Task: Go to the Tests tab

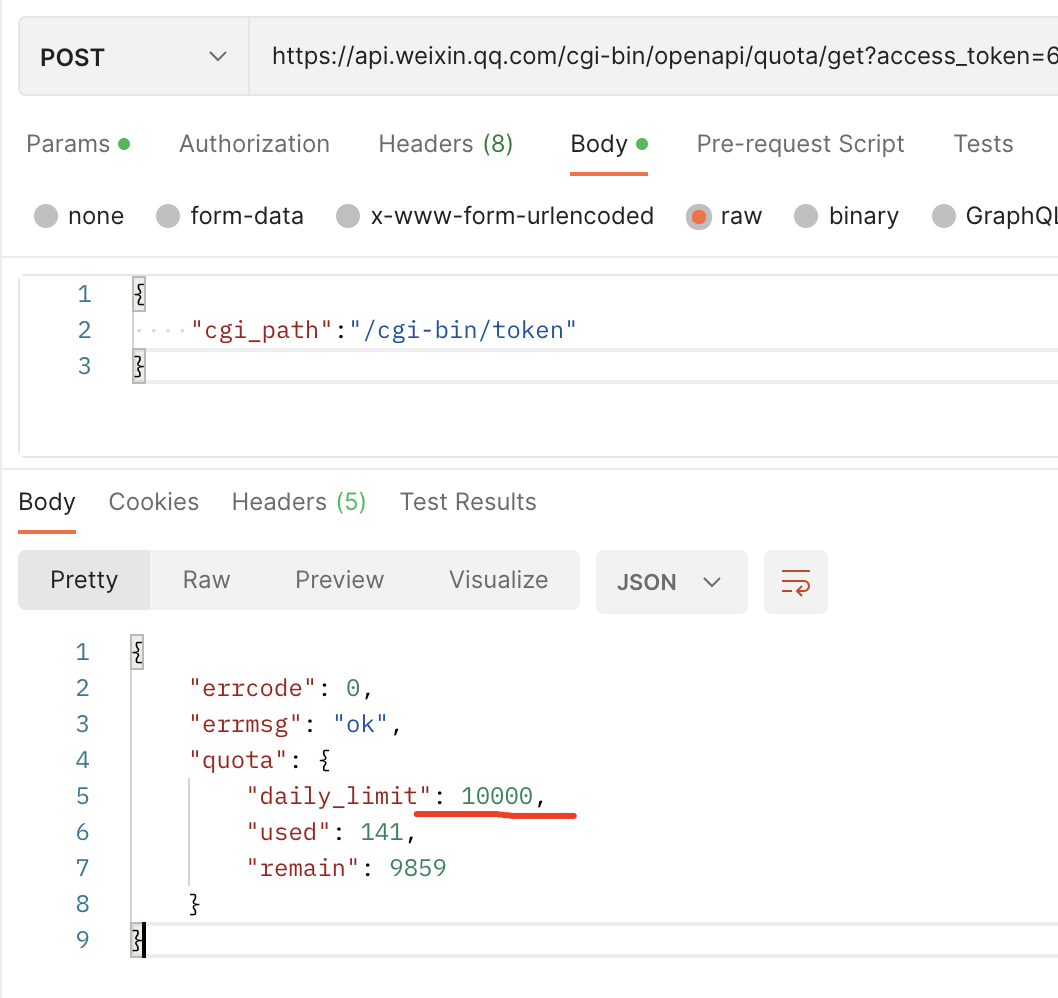Action: coord(983,144)
